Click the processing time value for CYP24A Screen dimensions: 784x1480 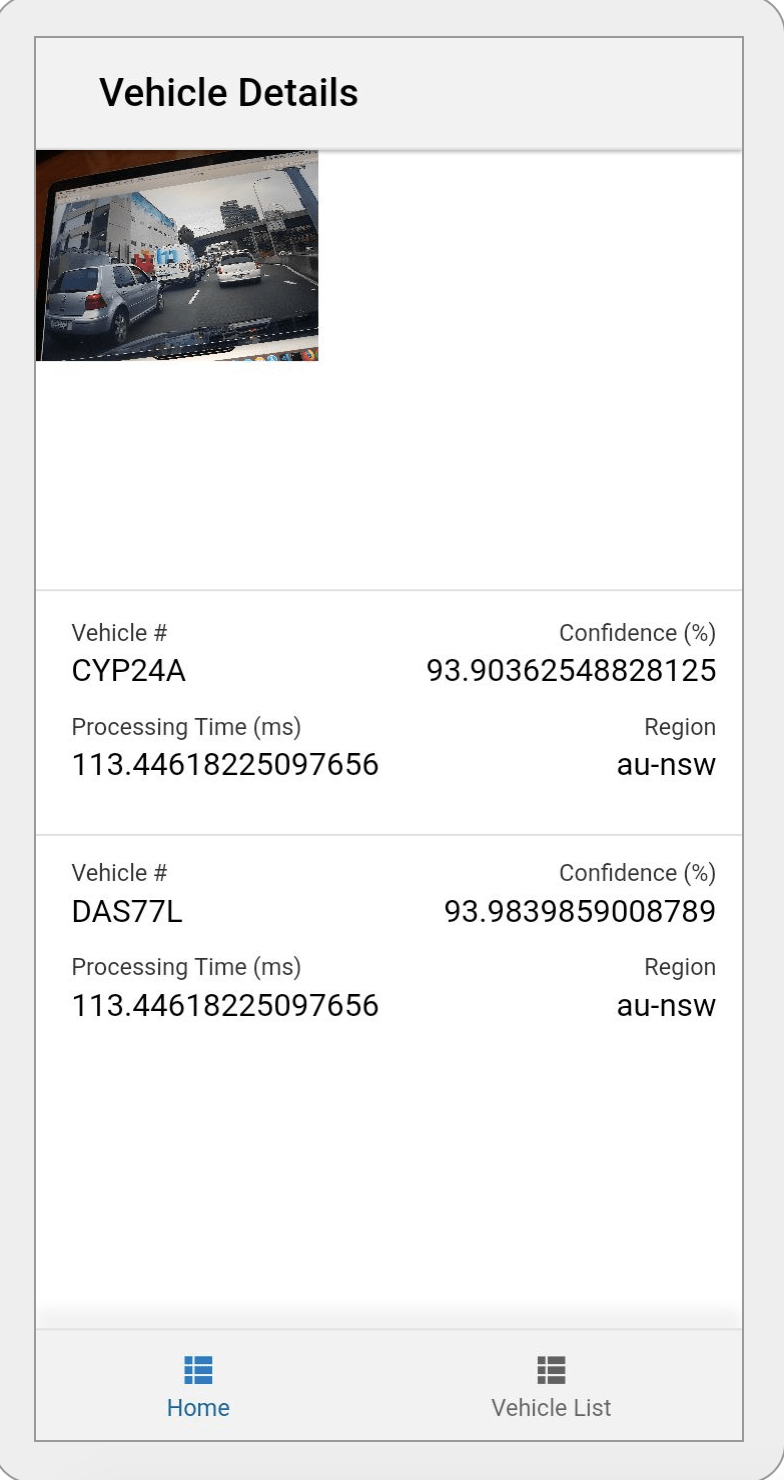click(x=225, y=765)
